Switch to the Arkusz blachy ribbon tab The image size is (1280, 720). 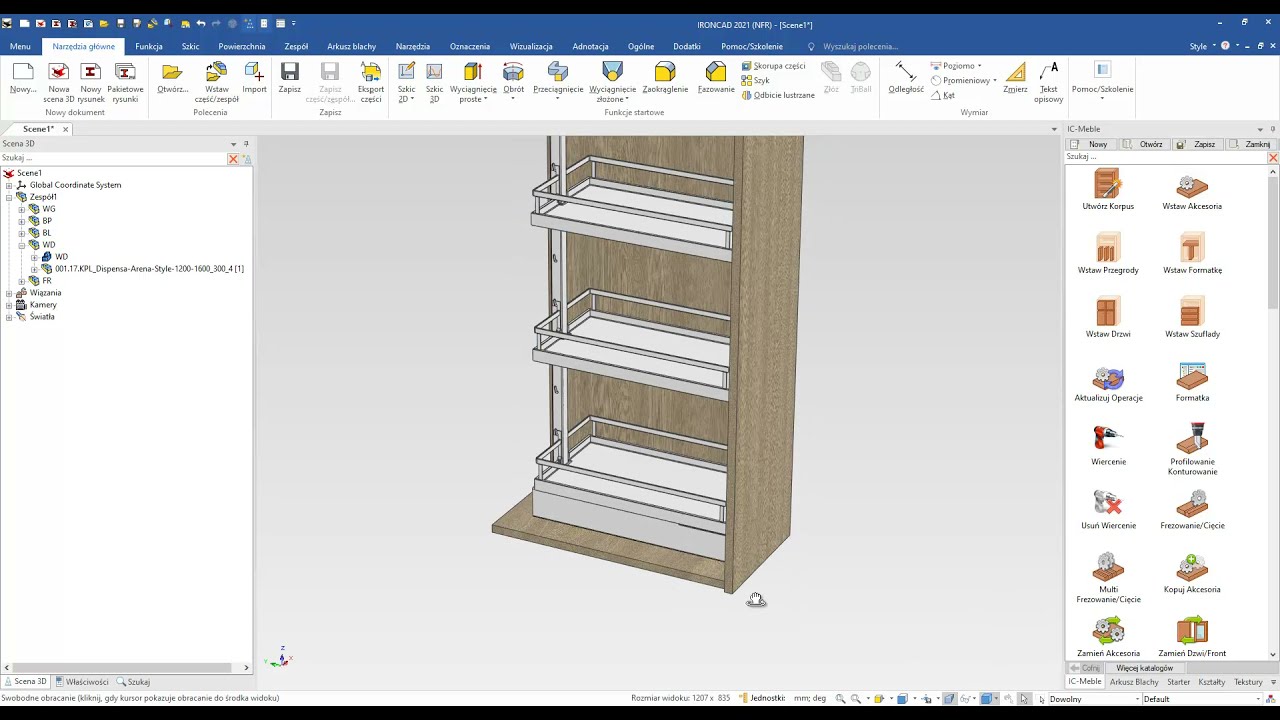(x=351, y=46)
